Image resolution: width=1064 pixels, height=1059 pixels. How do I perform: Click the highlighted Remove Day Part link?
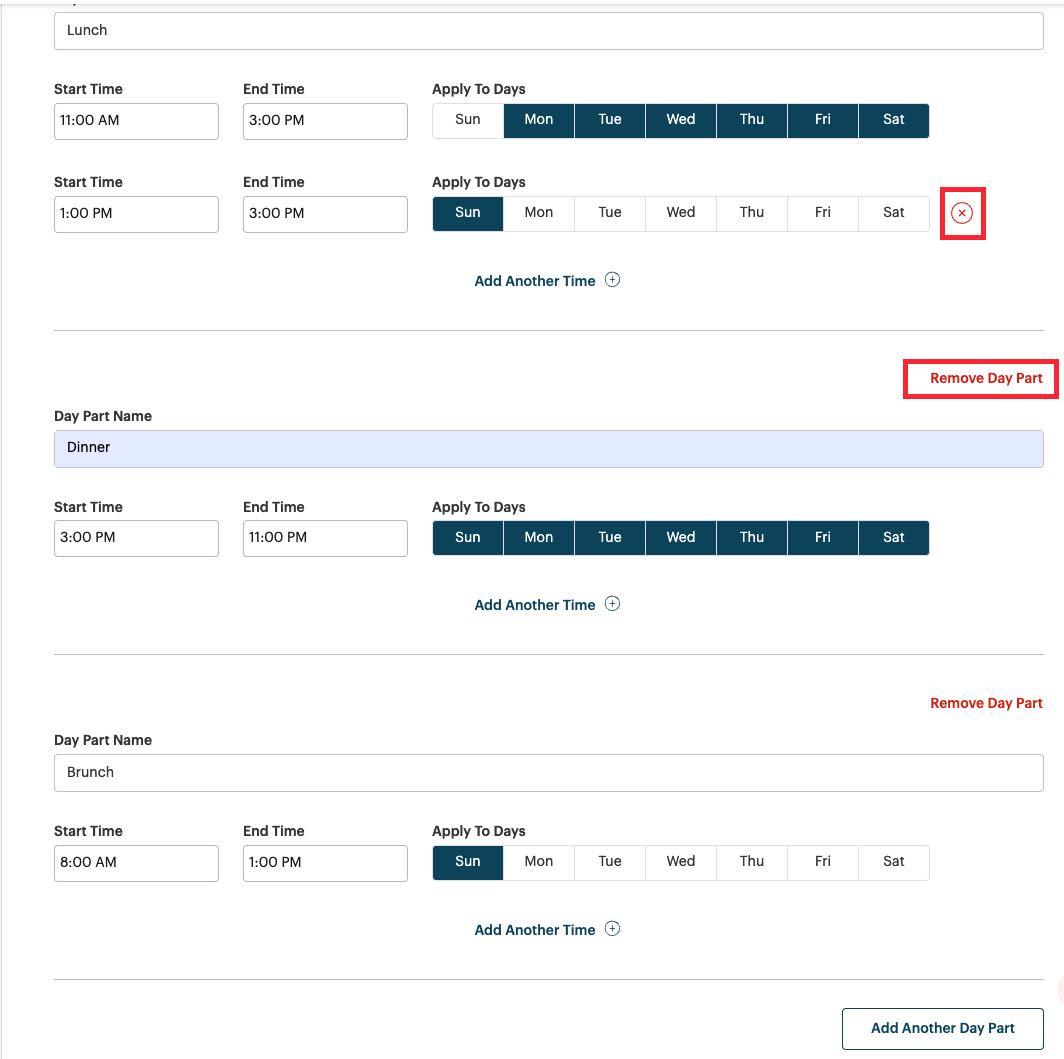click(x=985, y=378)
